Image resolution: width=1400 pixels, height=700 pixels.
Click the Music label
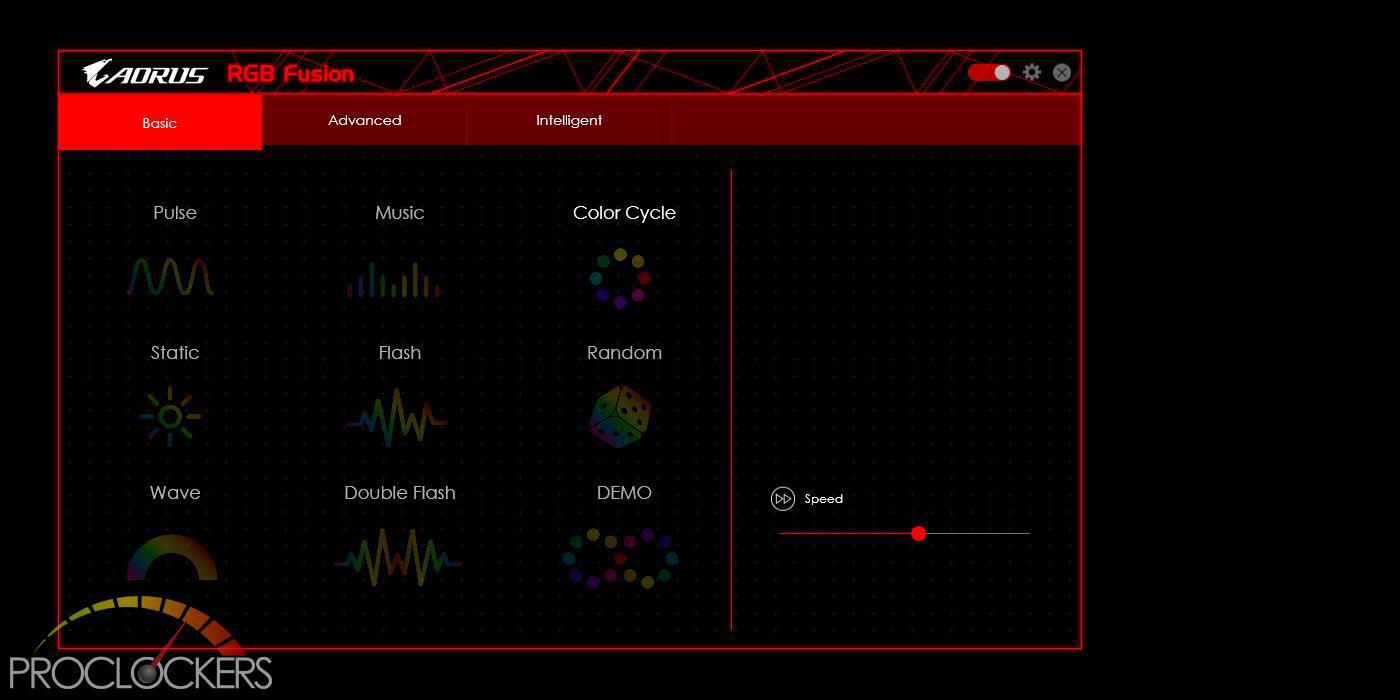[x=399, y=213]
